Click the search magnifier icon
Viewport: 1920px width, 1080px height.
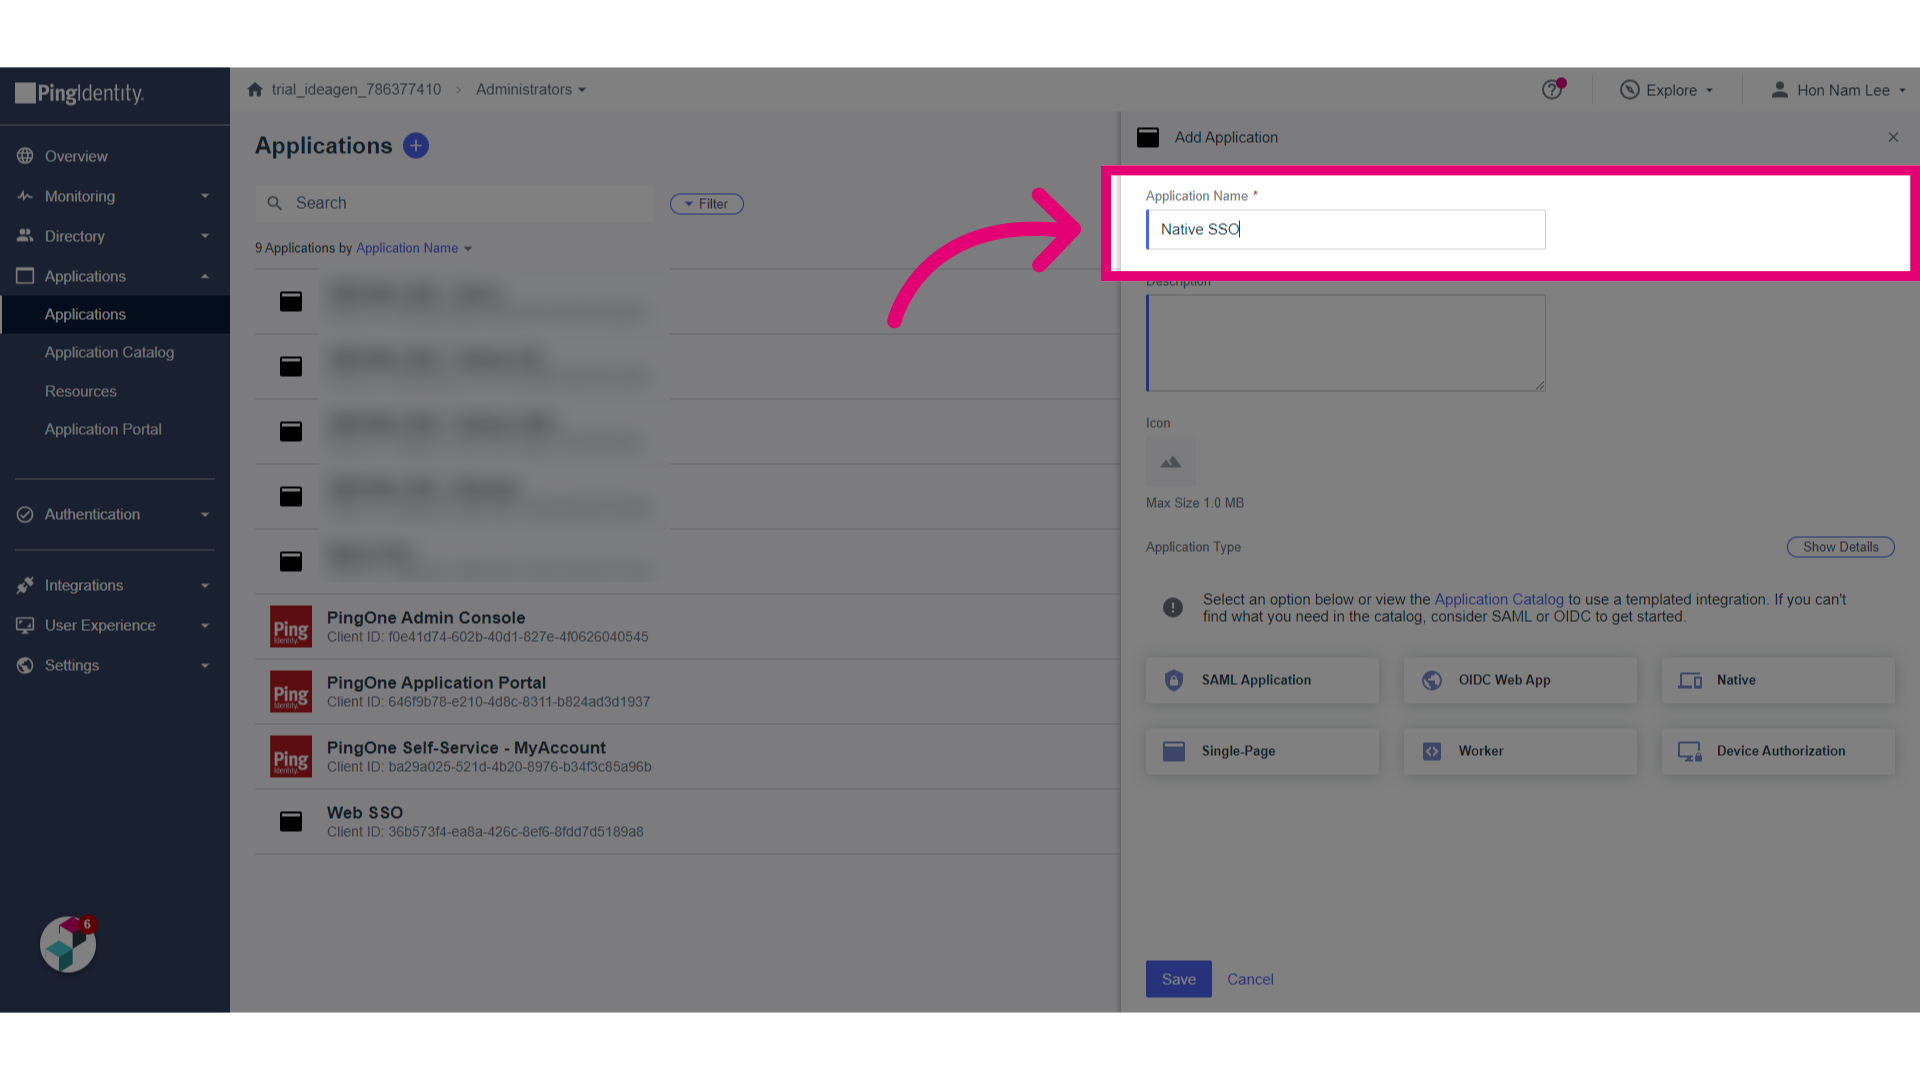coord(275,203)
